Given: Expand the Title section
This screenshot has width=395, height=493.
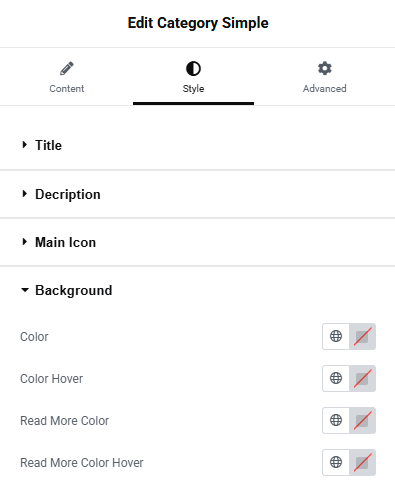Looking at the screenshot, I should [x=197, y=145].
